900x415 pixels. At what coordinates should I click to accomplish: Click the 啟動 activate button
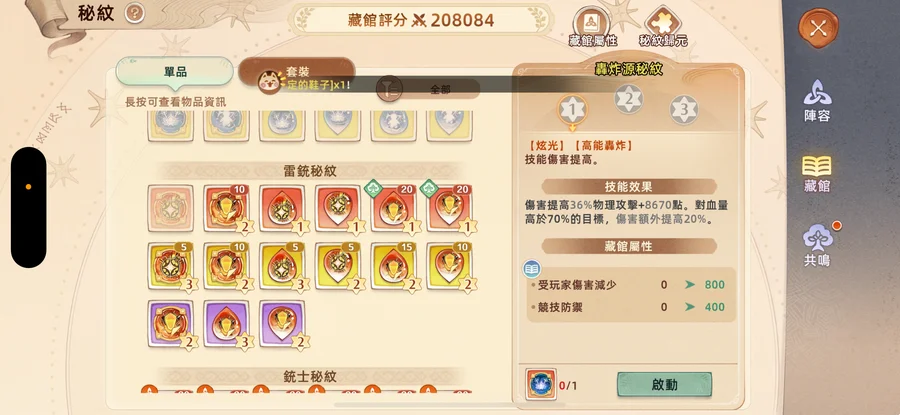click(x=665, y=385)
